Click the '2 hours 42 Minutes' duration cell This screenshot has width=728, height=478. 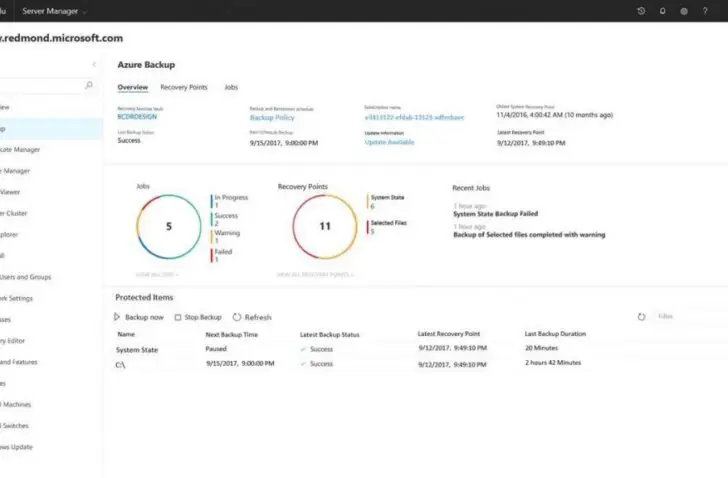553,362
